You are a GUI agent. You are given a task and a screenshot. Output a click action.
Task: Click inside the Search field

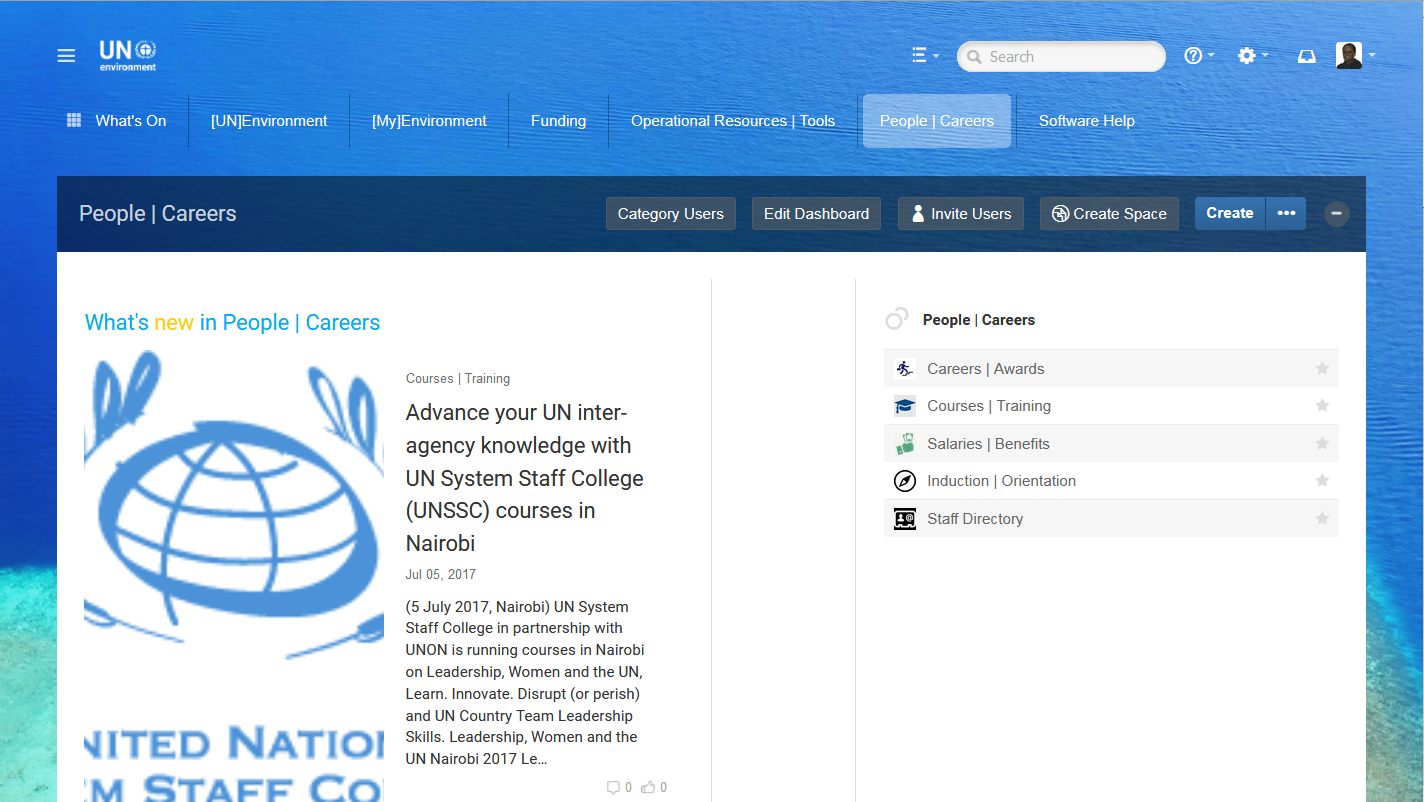(x=1061, y=57)
